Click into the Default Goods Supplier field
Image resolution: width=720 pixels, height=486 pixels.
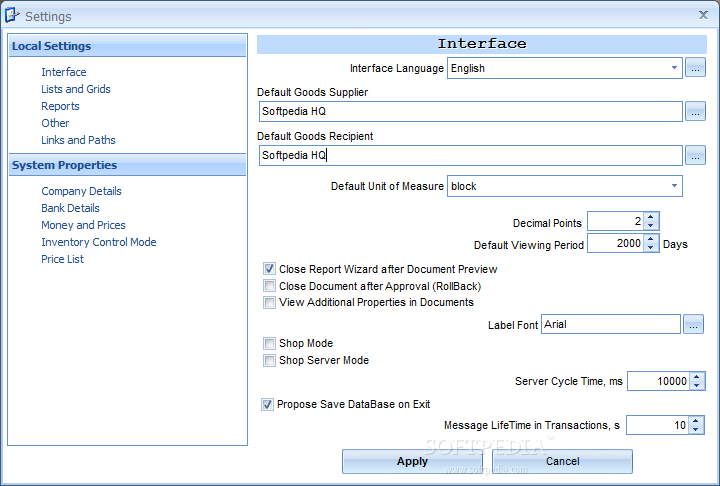tap(471, 112)
